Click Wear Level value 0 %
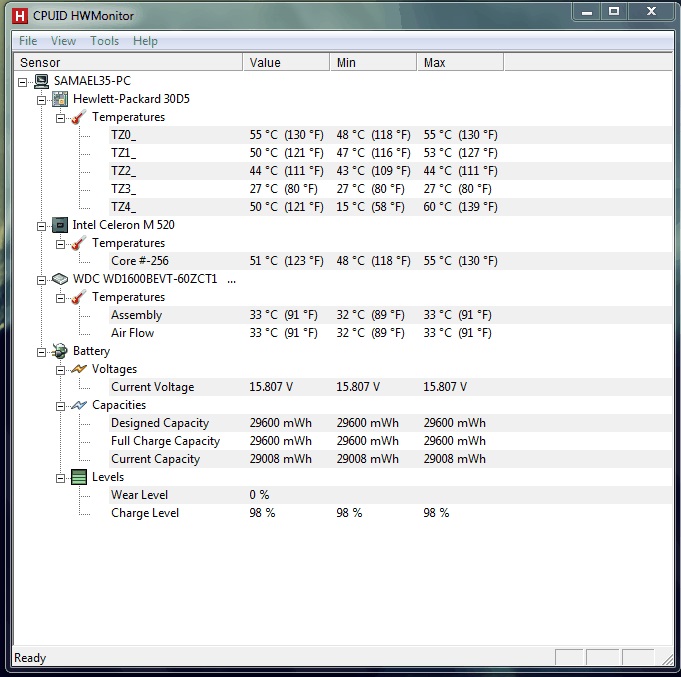 (259, 495)
